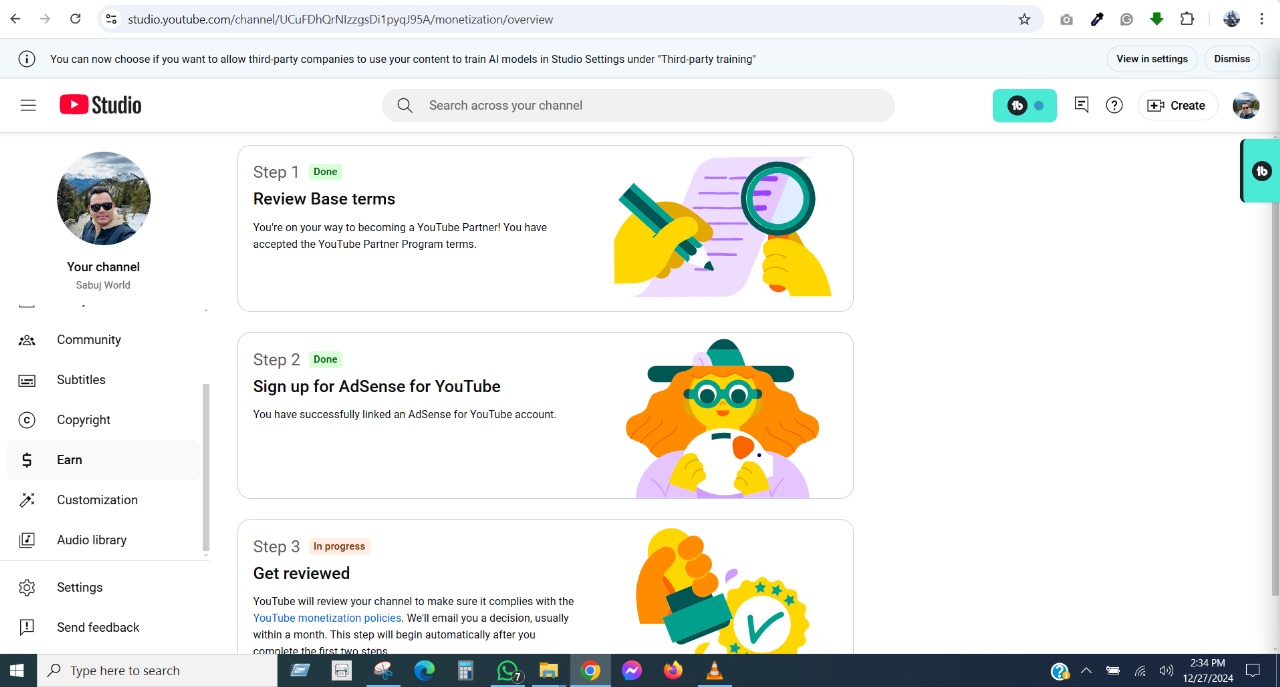The width and height of the screenshot is (1280, 687).
Task: Bookmark this page with the star icon
Action: [1024, 19]
